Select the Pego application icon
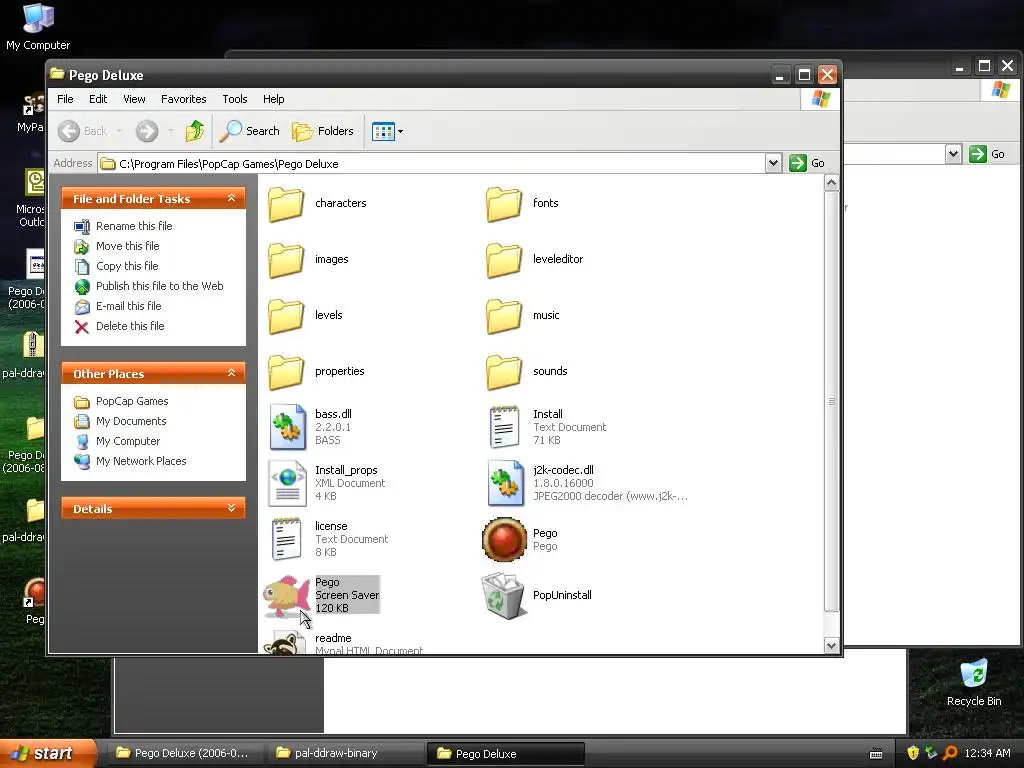The width and height of the screenshot is (1024, 768). pyautogui.click(x=504, y=539)
